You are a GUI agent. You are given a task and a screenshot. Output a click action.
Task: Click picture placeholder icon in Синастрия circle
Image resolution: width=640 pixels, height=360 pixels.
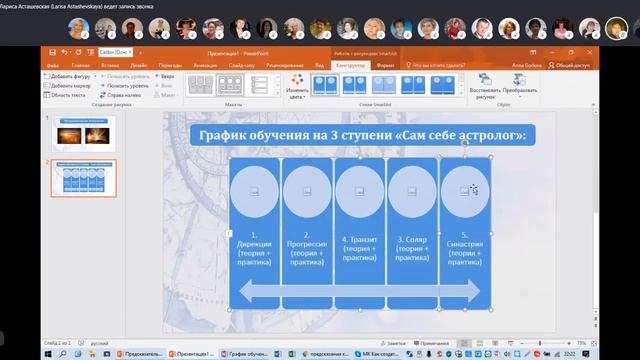(x=464, y=191)
